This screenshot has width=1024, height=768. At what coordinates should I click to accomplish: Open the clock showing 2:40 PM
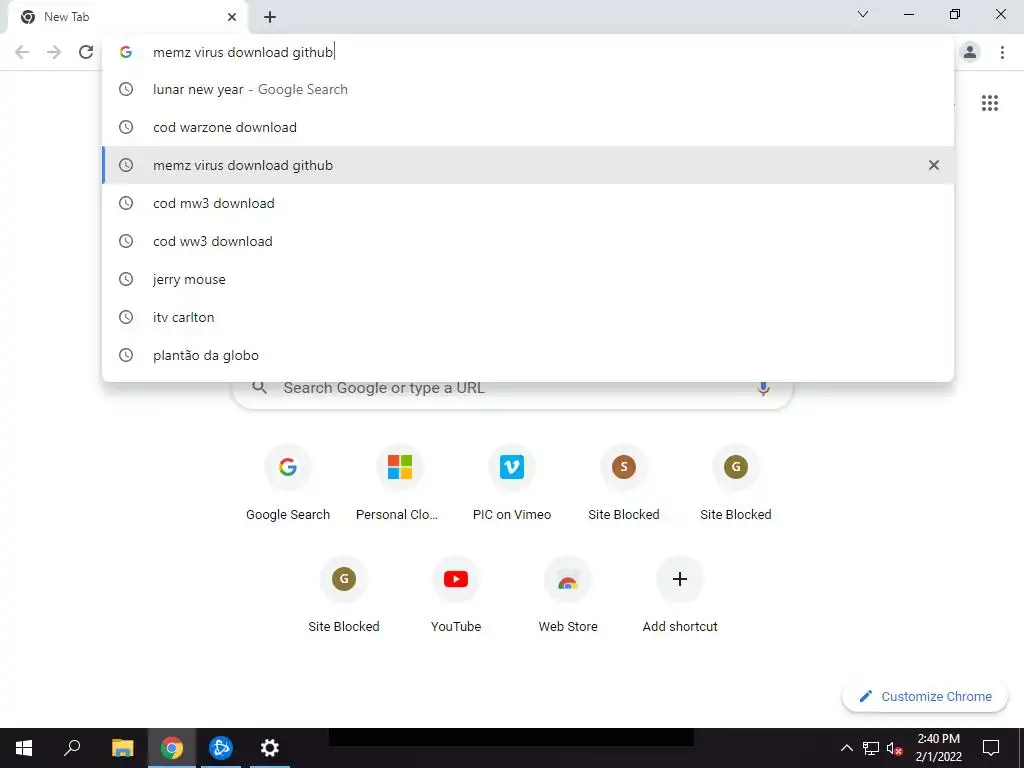[938, 748]
